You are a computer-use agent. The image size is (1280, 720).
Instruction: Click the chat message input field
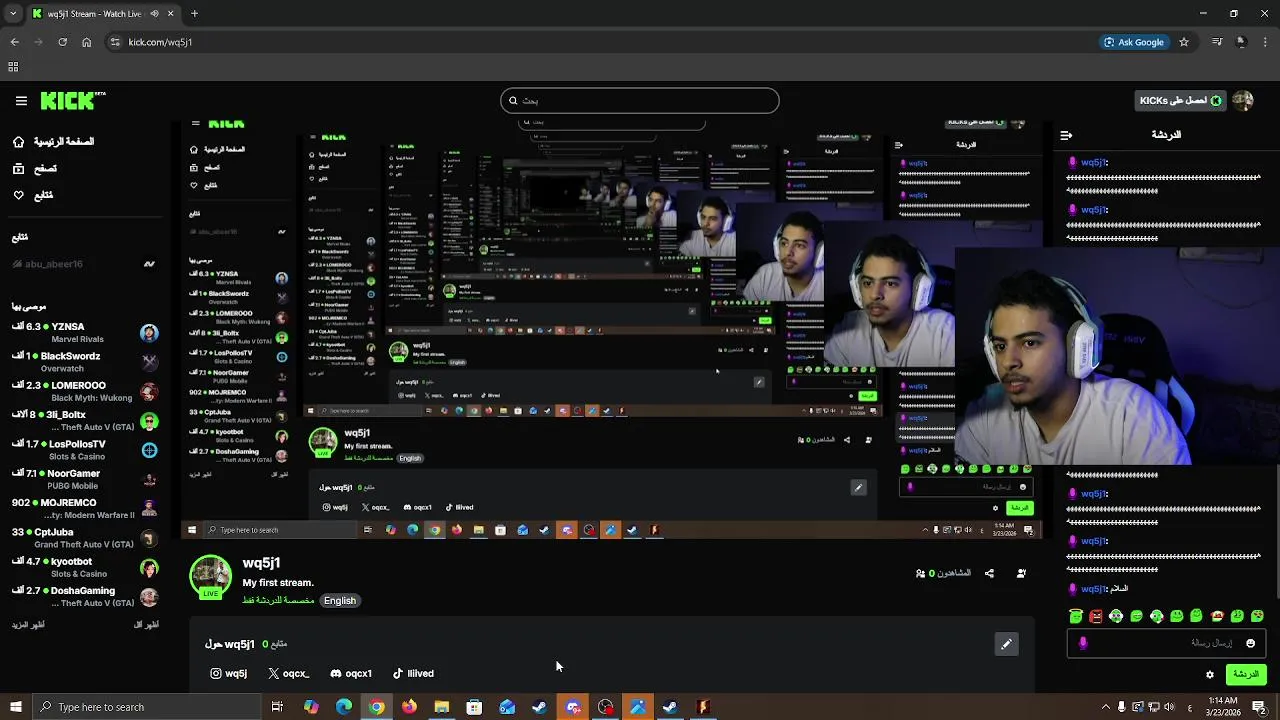point(1166,643)
